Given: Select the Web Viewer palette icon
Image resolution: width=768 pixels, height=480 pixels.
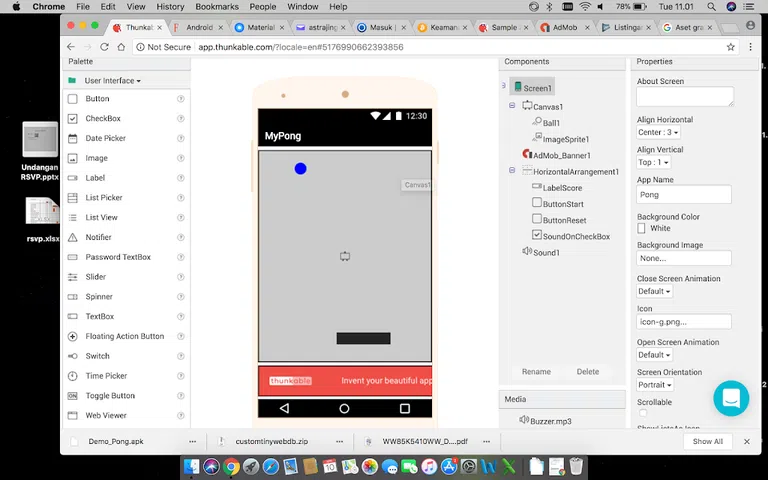Looking at the screenshot, I should [72, 415].
